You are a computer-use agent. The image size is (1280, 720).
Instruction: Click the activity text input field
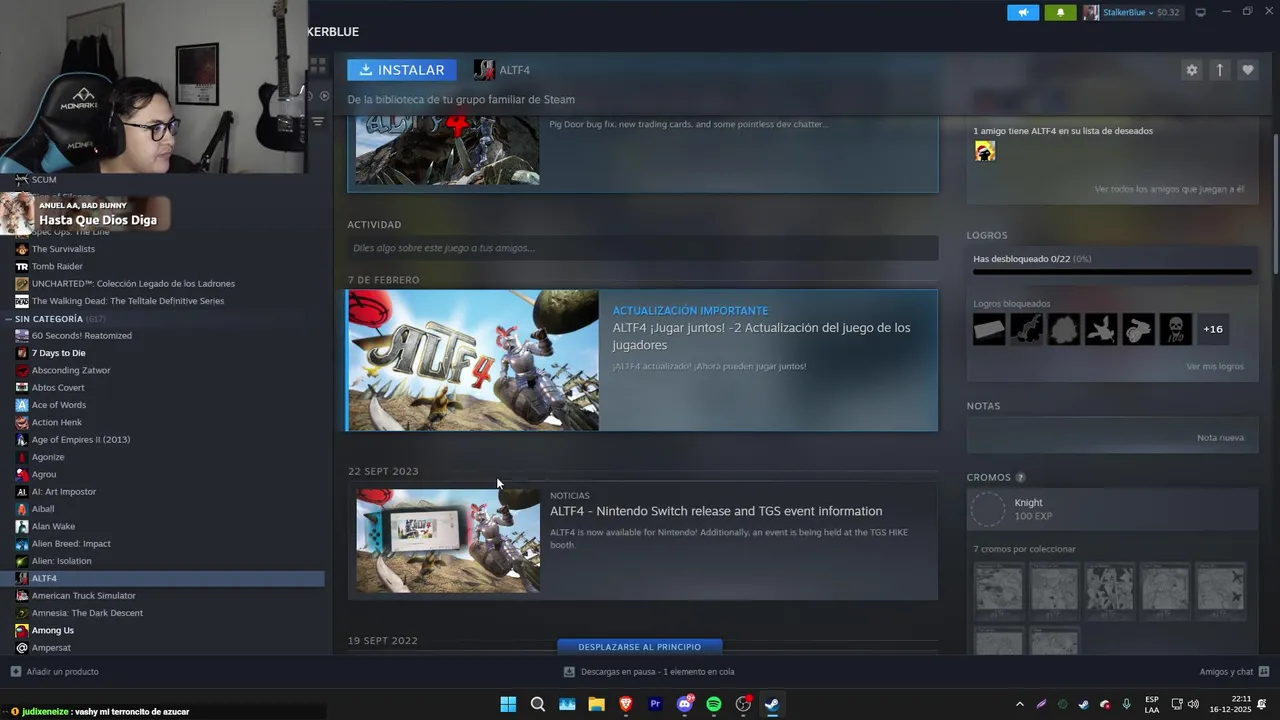(643, 248)
